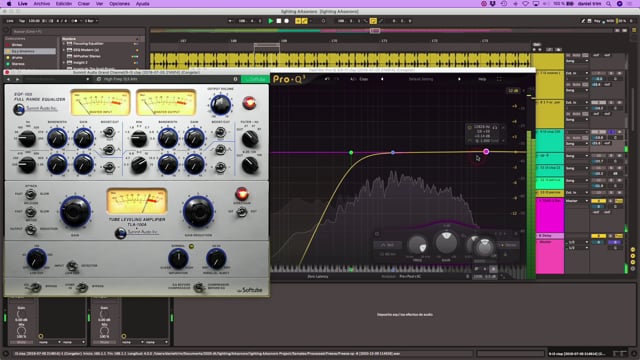Flip the Release Fast/Slow switch

pyautogui.click(x=31, y=212)
